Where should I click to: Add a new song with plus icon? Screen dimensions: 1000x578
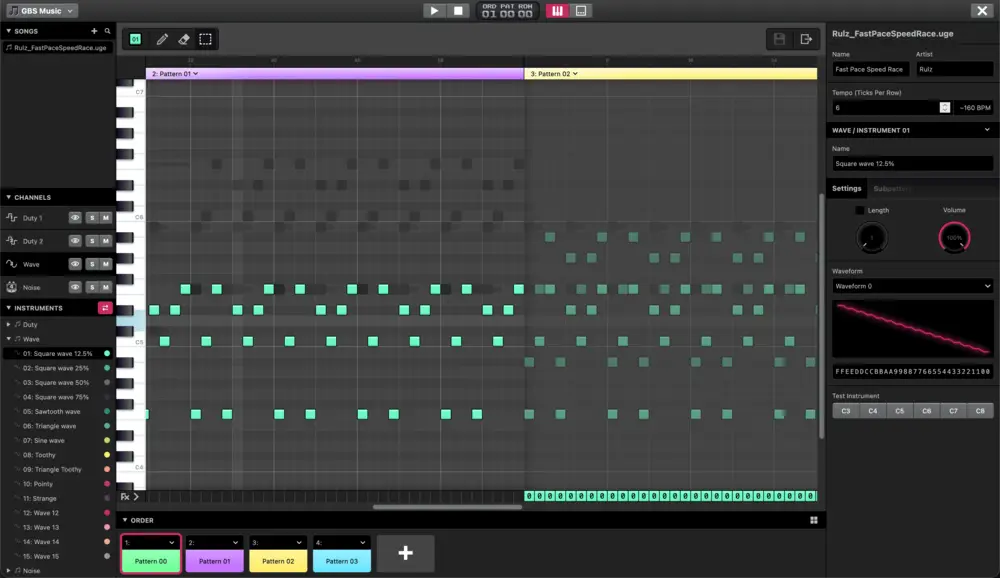click(x=94, y=31)
